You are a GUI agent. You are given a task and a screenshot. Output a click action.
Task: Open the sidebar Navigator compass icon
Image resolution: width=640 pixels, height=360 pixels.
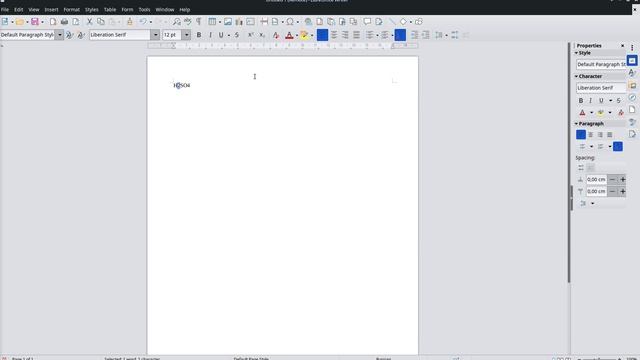(632, 98)
